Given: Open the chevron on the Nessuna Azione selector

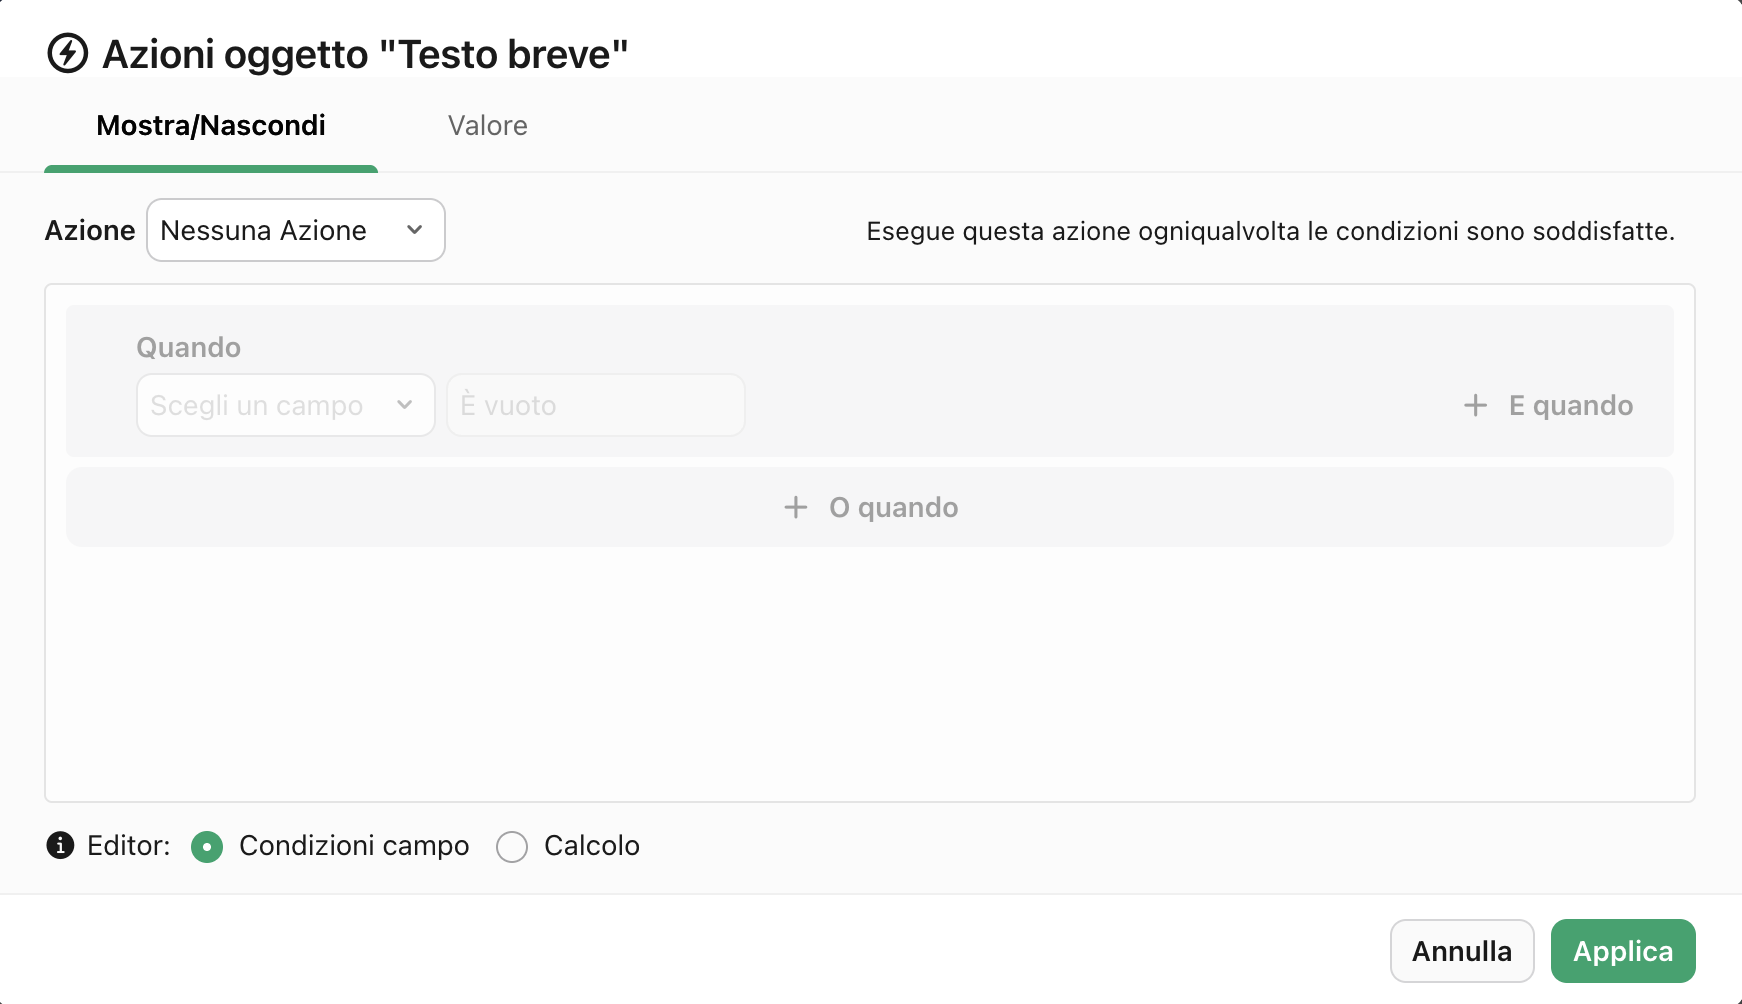Looking at the screenshot, I should point(414,230).
